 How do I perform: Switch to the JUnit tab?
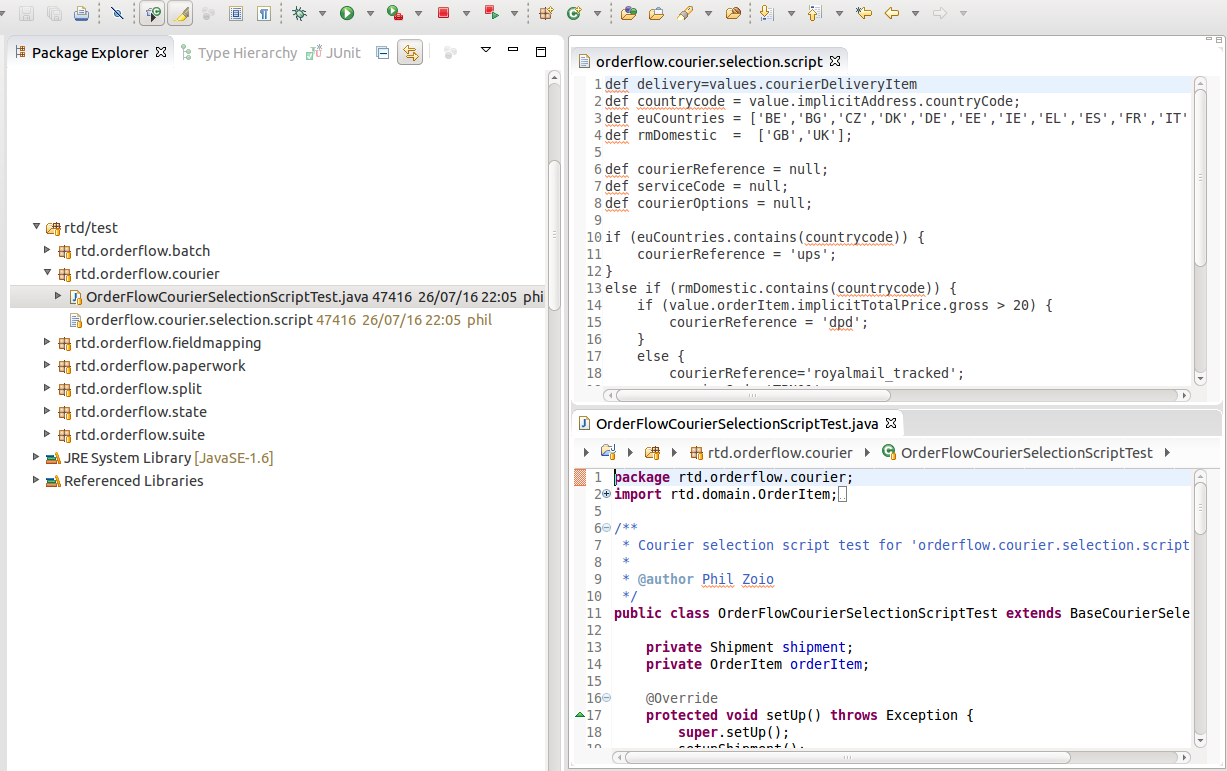pyautogui.click(x=334, y=52)
